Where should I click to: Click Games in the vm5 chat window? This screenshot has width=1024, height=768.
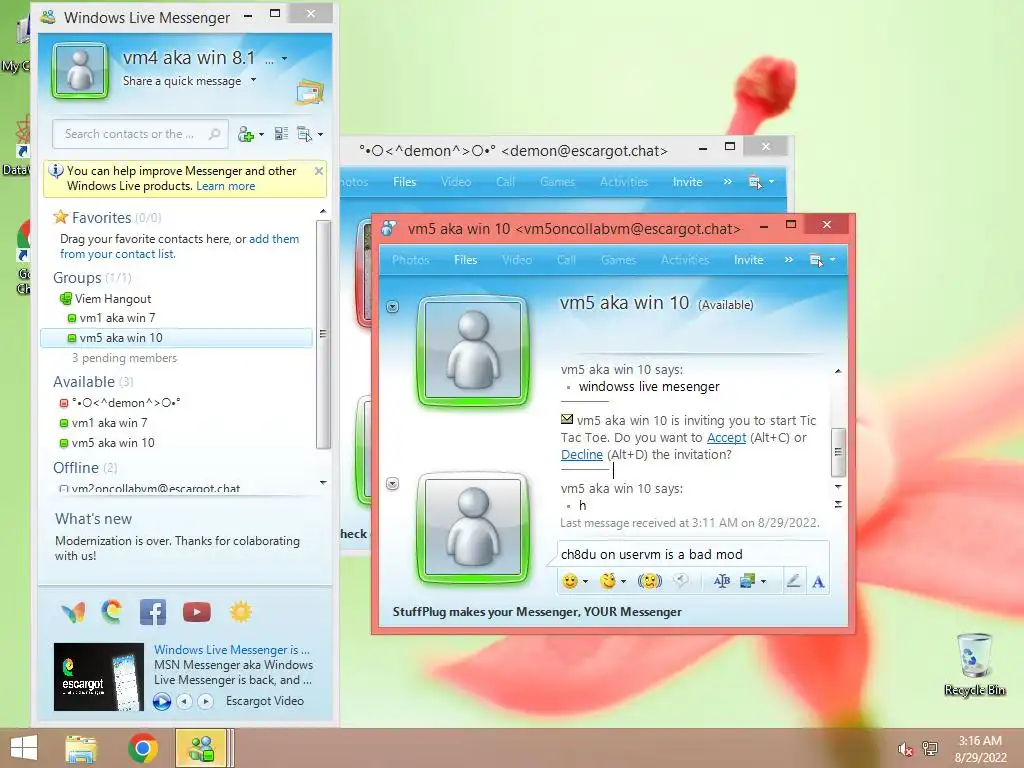point(618,260)
